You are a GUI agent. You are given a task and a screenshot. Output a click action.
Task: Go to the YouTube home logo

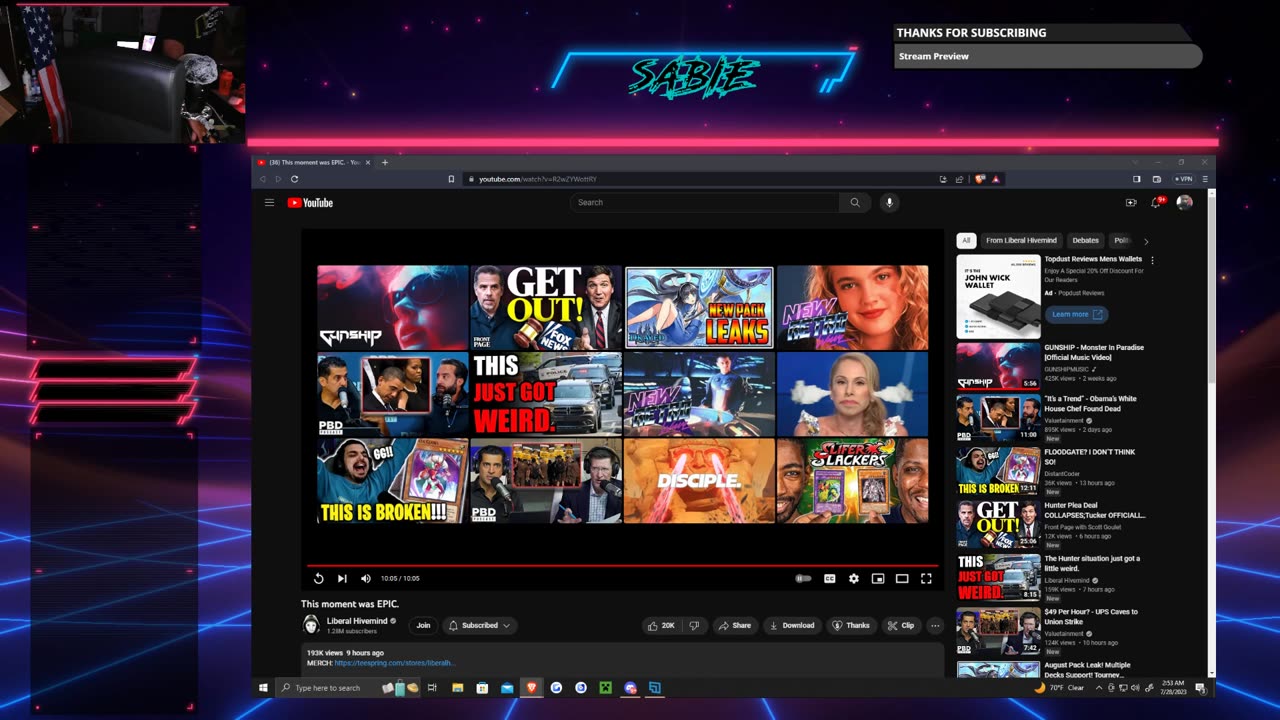tap(310, 203)
